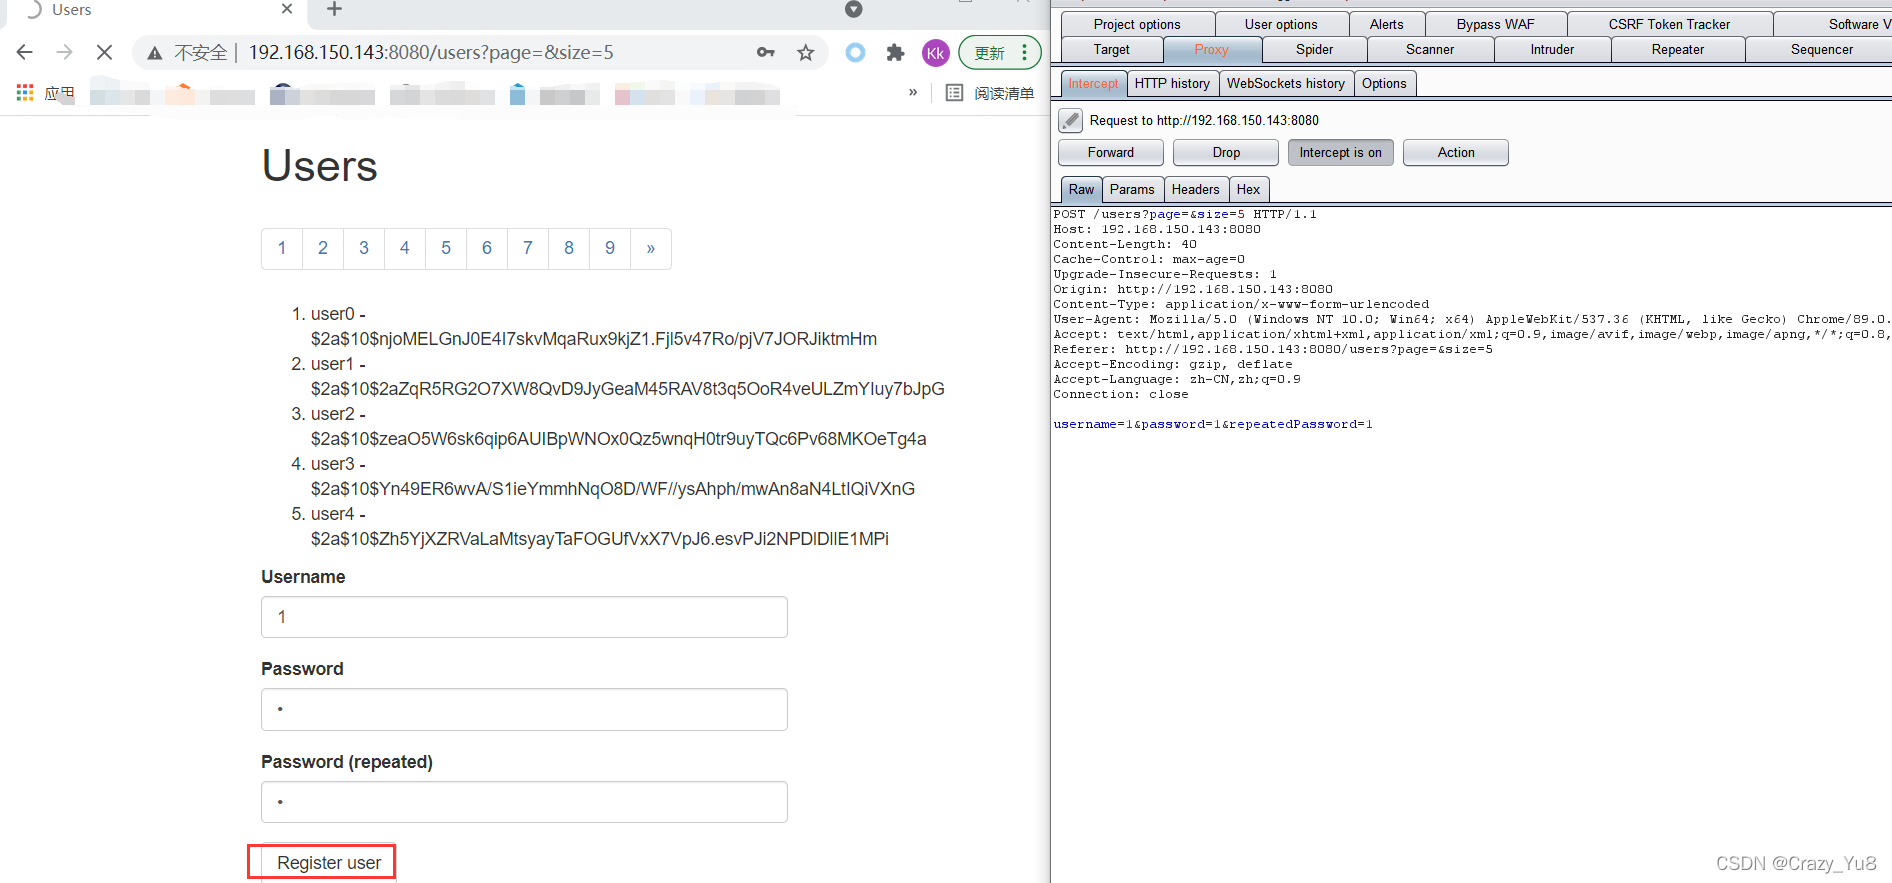
Task: Focus the Password input field
Action: pyautogui.click(x=524, y=709)
